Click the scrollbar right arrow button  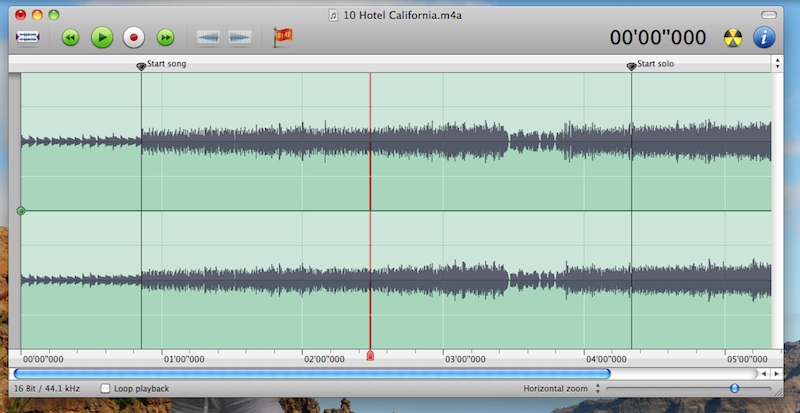(776, 373)
